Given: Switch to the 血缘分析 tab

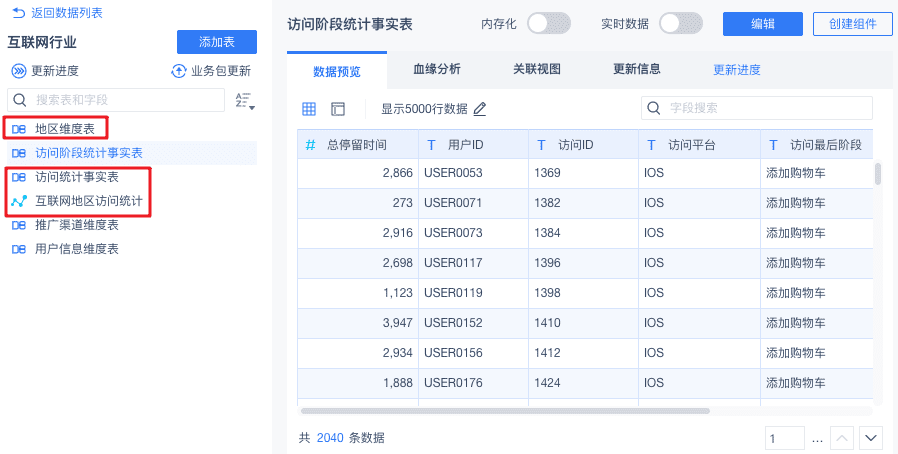Looking at the screenshot, I should coord(437,70).
